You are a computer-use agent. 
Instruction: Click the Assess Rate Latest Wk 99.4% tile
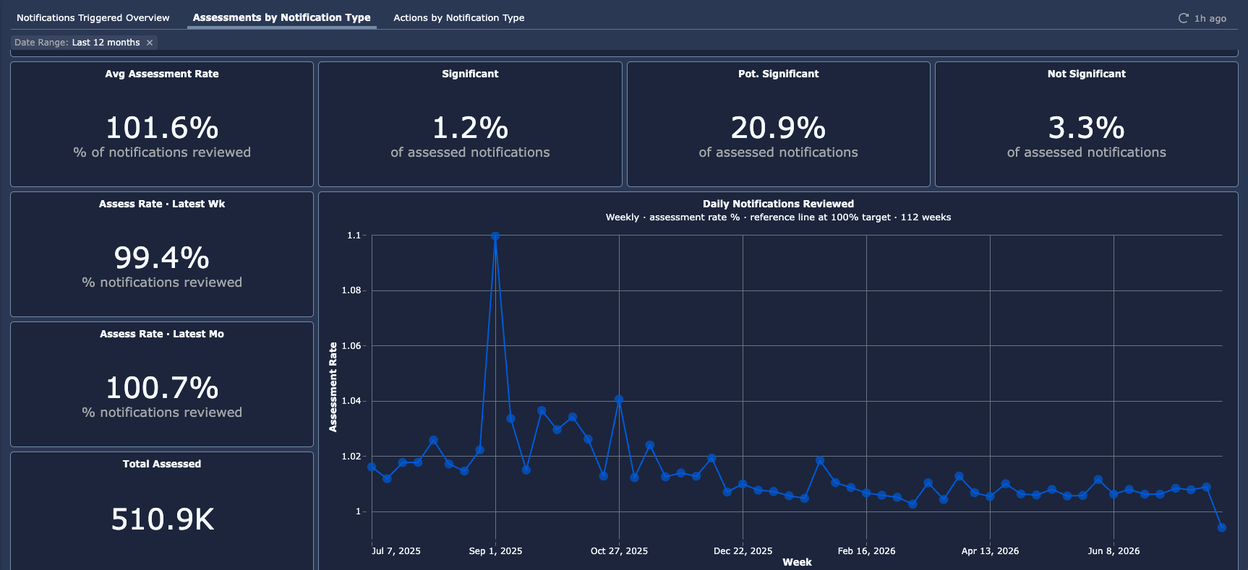[x=162, y=254]
